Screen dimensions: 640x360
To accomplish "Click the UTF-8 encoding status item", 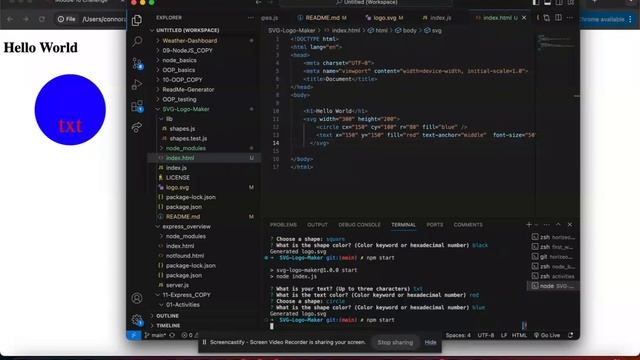I will pos(485,335).
